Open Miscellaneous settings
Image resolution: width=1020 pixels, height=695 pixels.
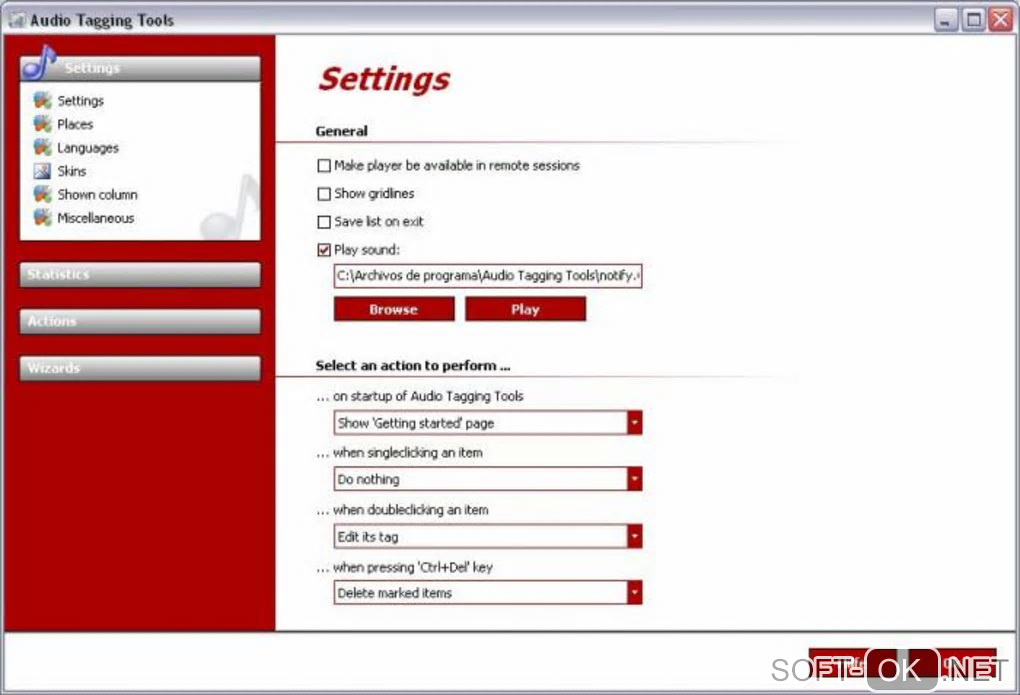point(96,218)
